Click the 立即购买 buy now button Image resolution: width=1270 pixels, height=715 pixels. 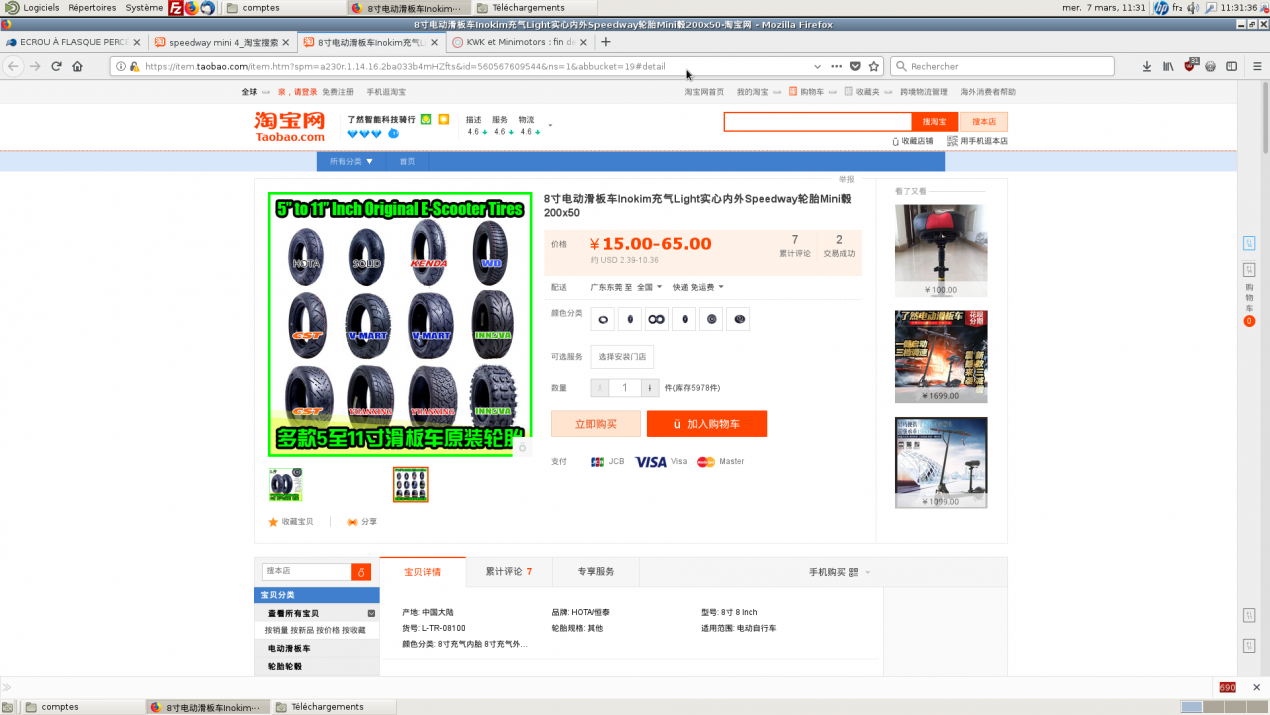[596, 424]
